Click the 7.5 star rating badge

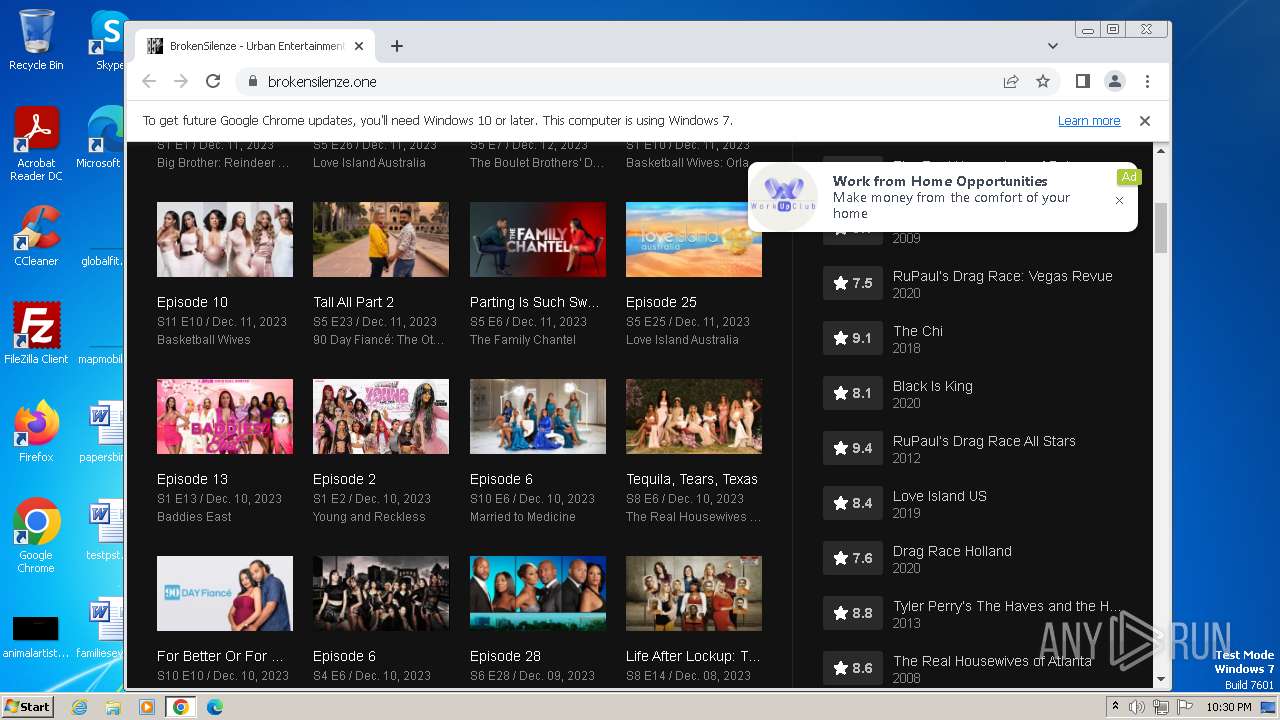point(853,283)
